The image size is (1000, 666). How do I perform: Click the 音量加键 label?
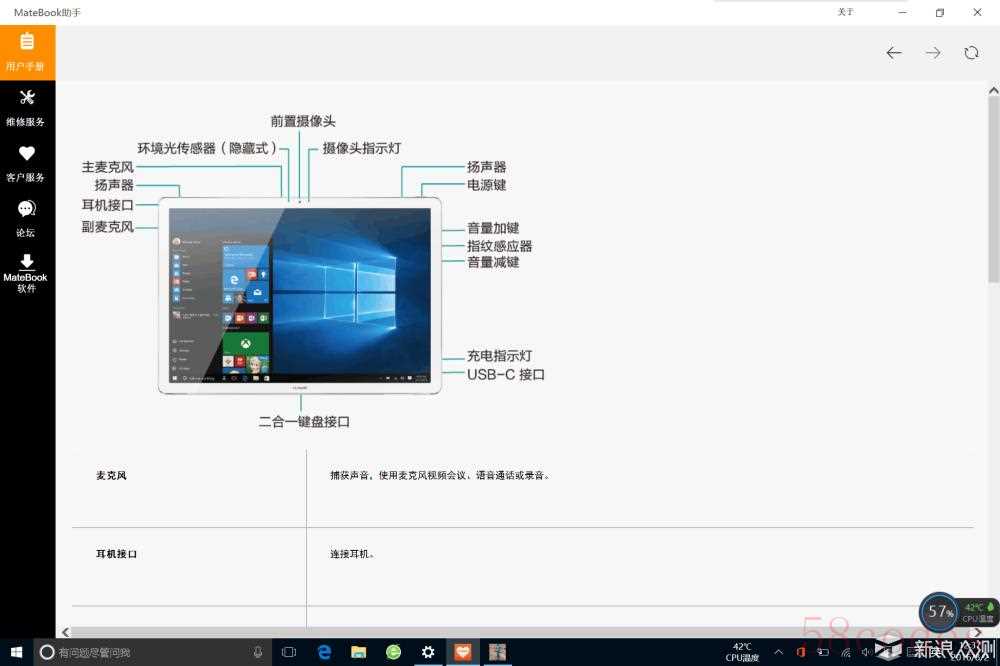pos(493,228)
